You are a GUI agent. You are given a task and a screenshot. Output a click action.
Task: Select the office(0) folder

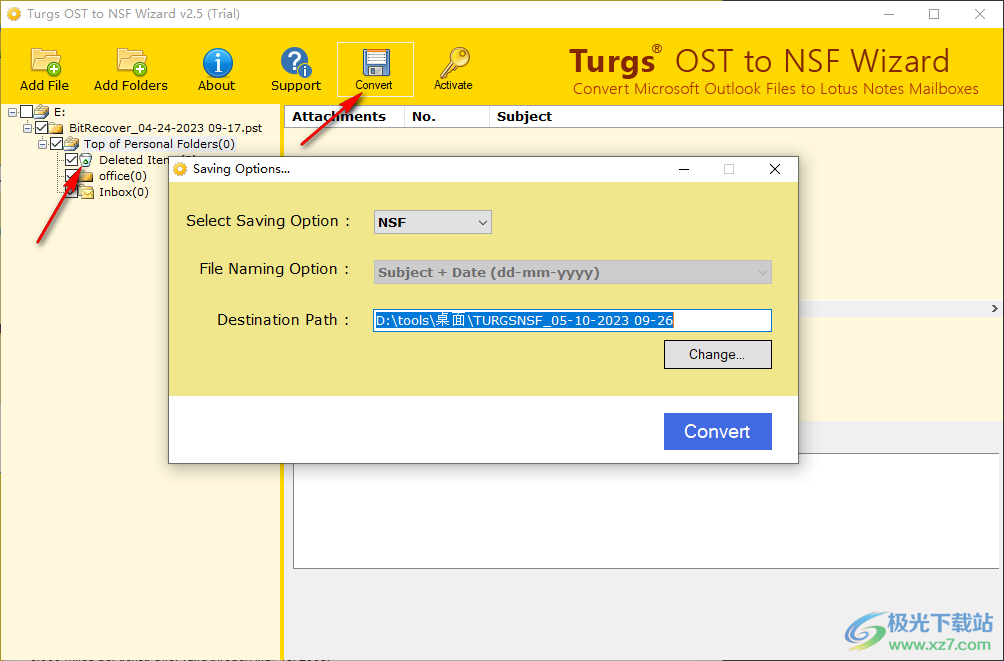click(122, 175)
